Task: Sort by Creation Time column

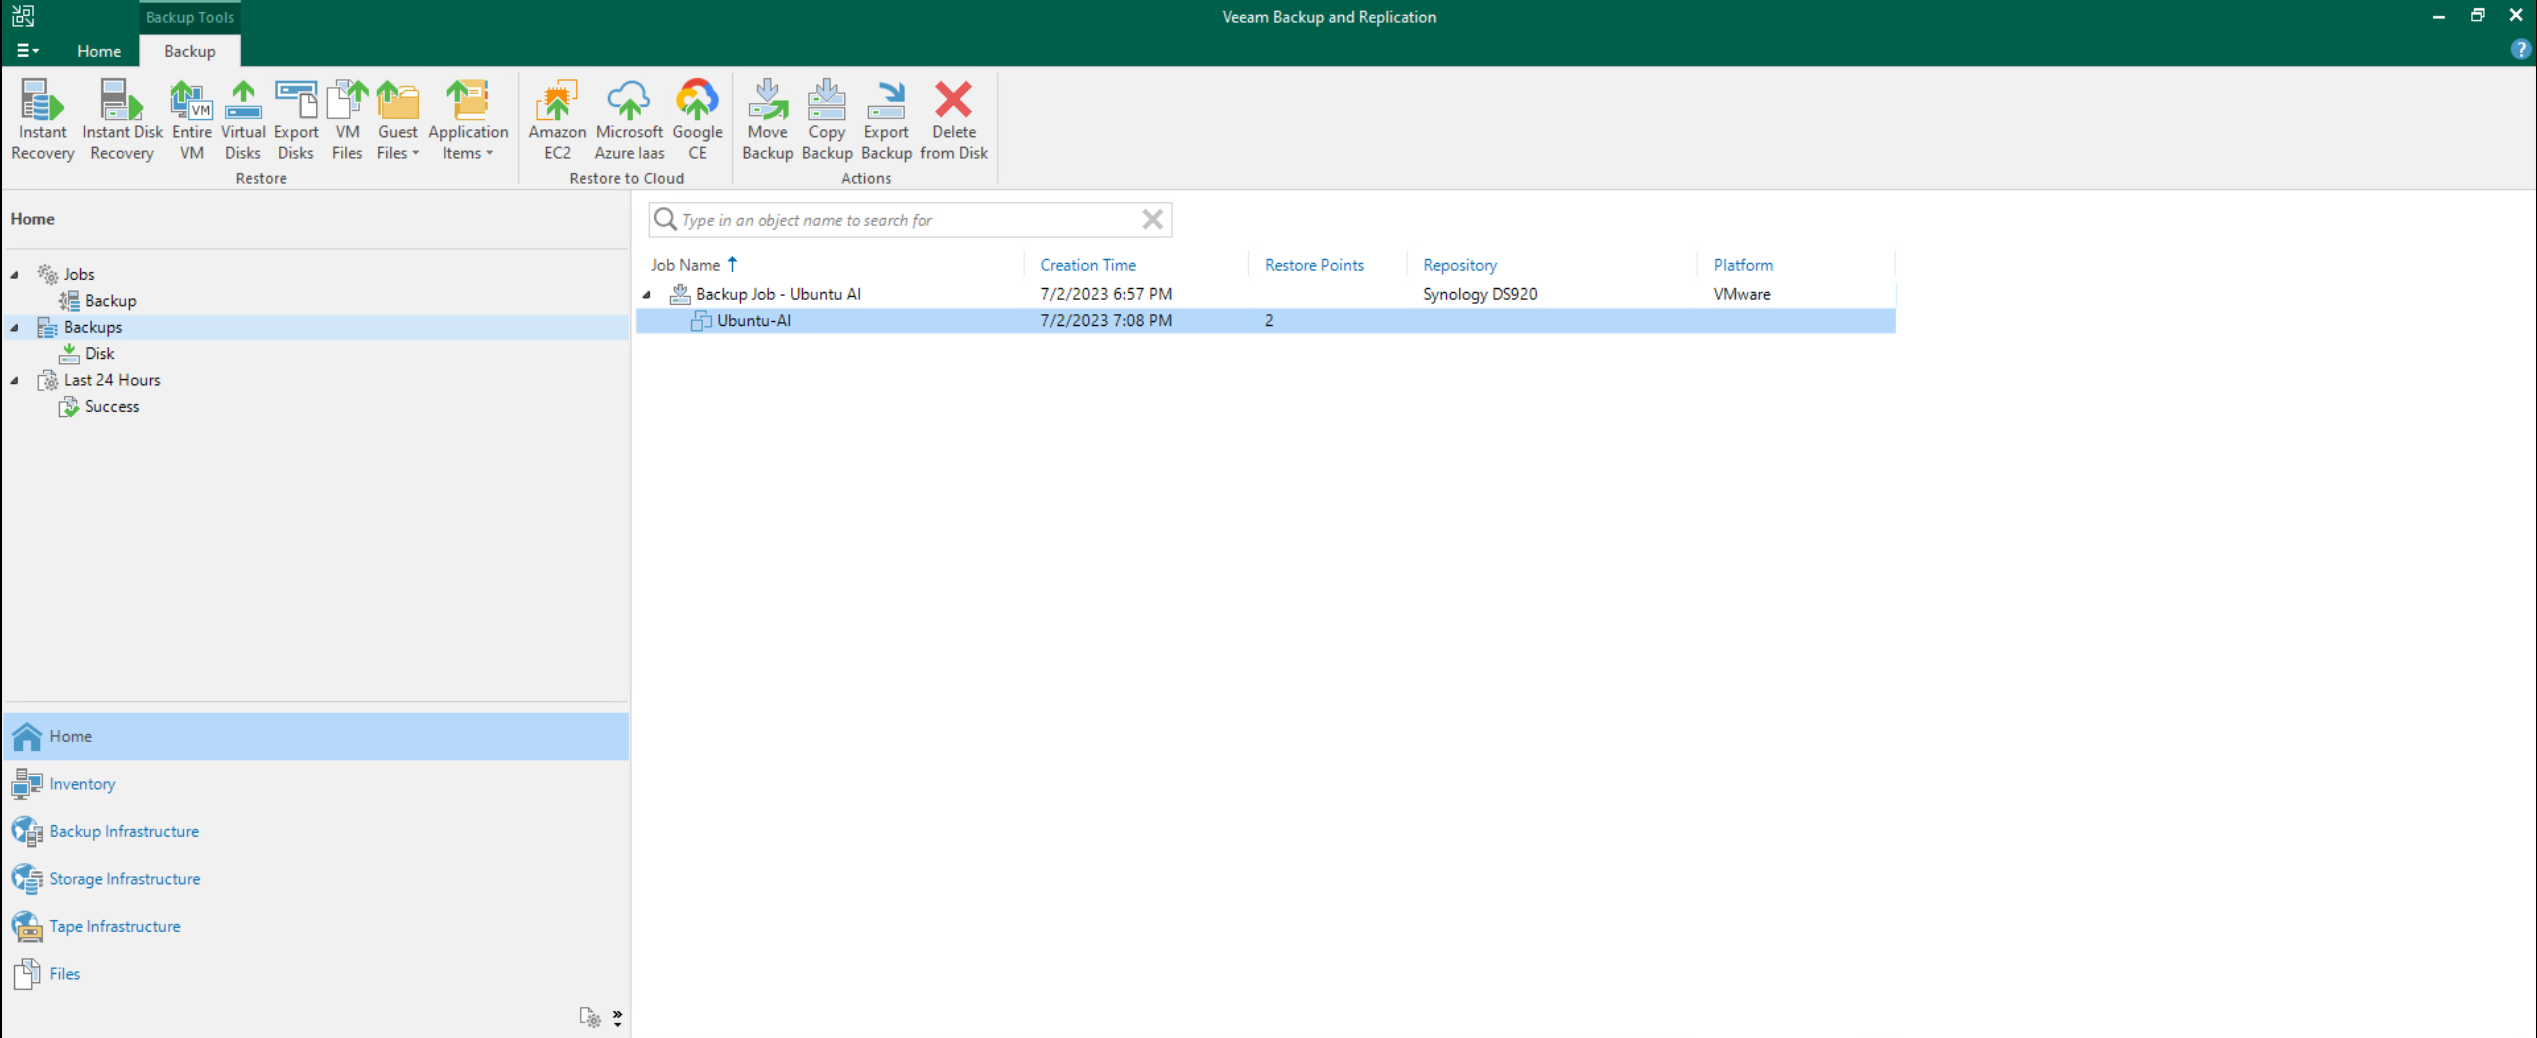Action: pos(1087,265)
